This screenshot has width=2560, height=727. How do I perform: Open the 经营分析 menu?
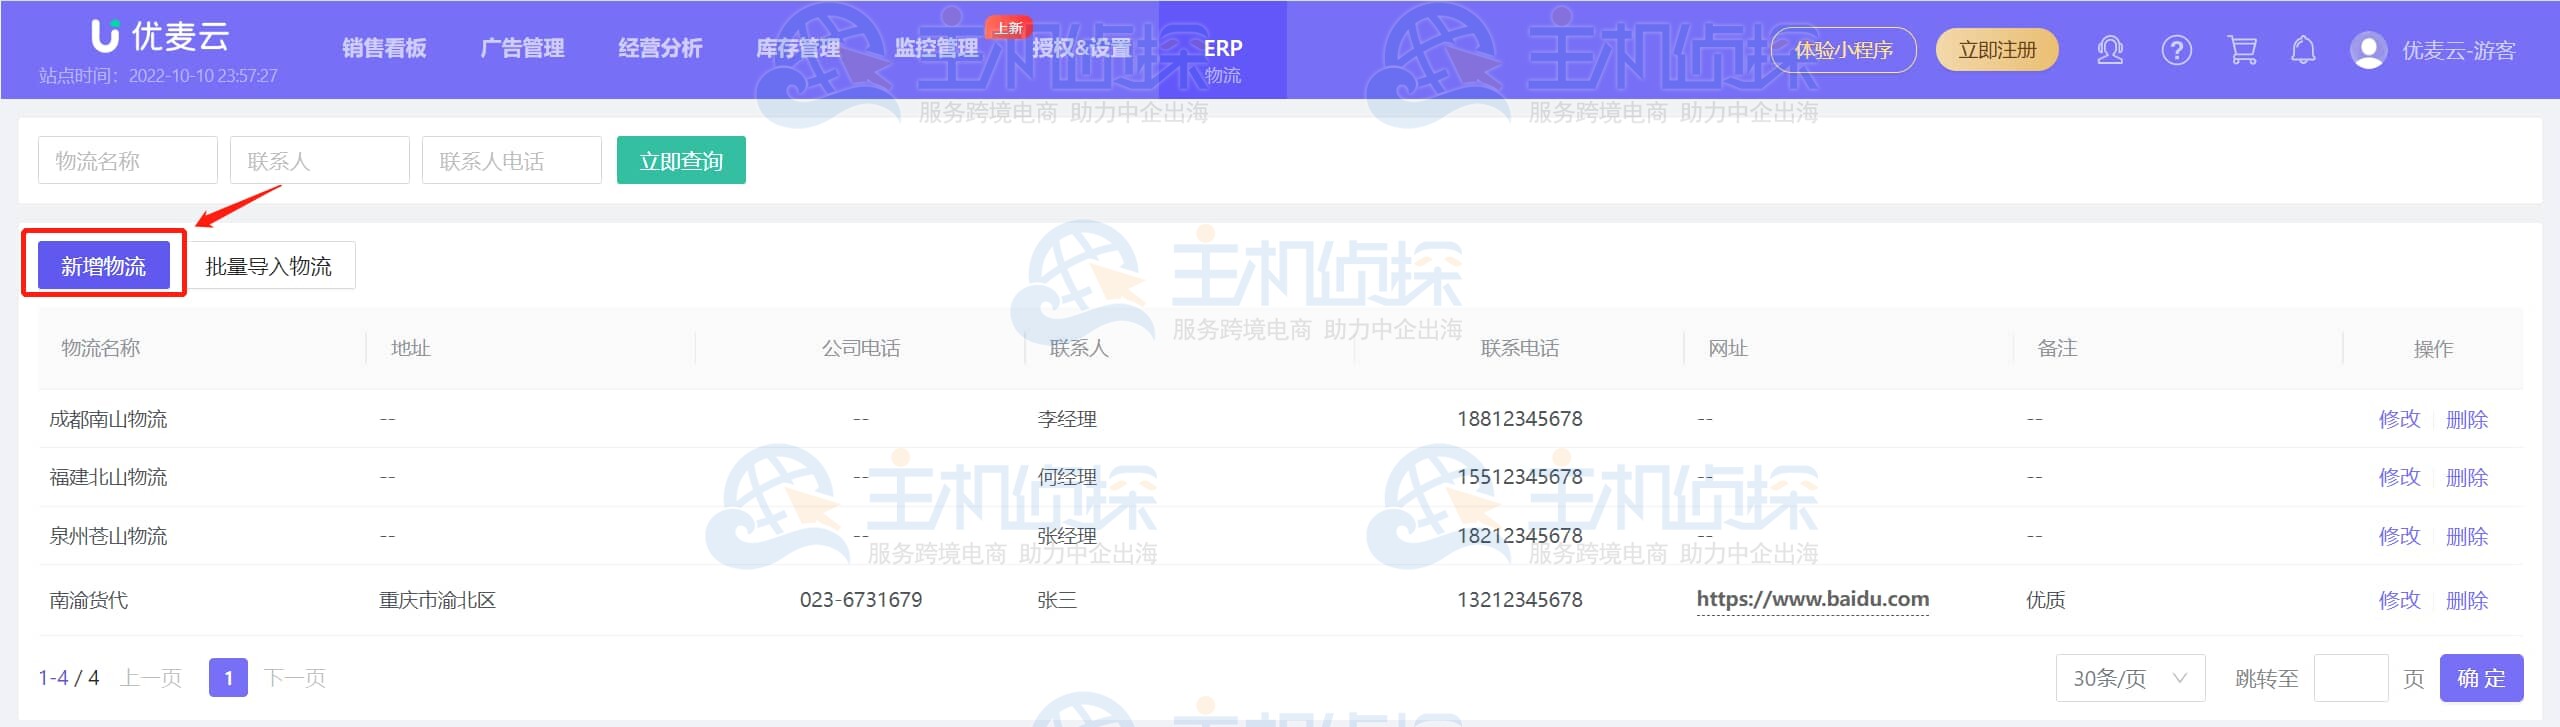(660, 48)
